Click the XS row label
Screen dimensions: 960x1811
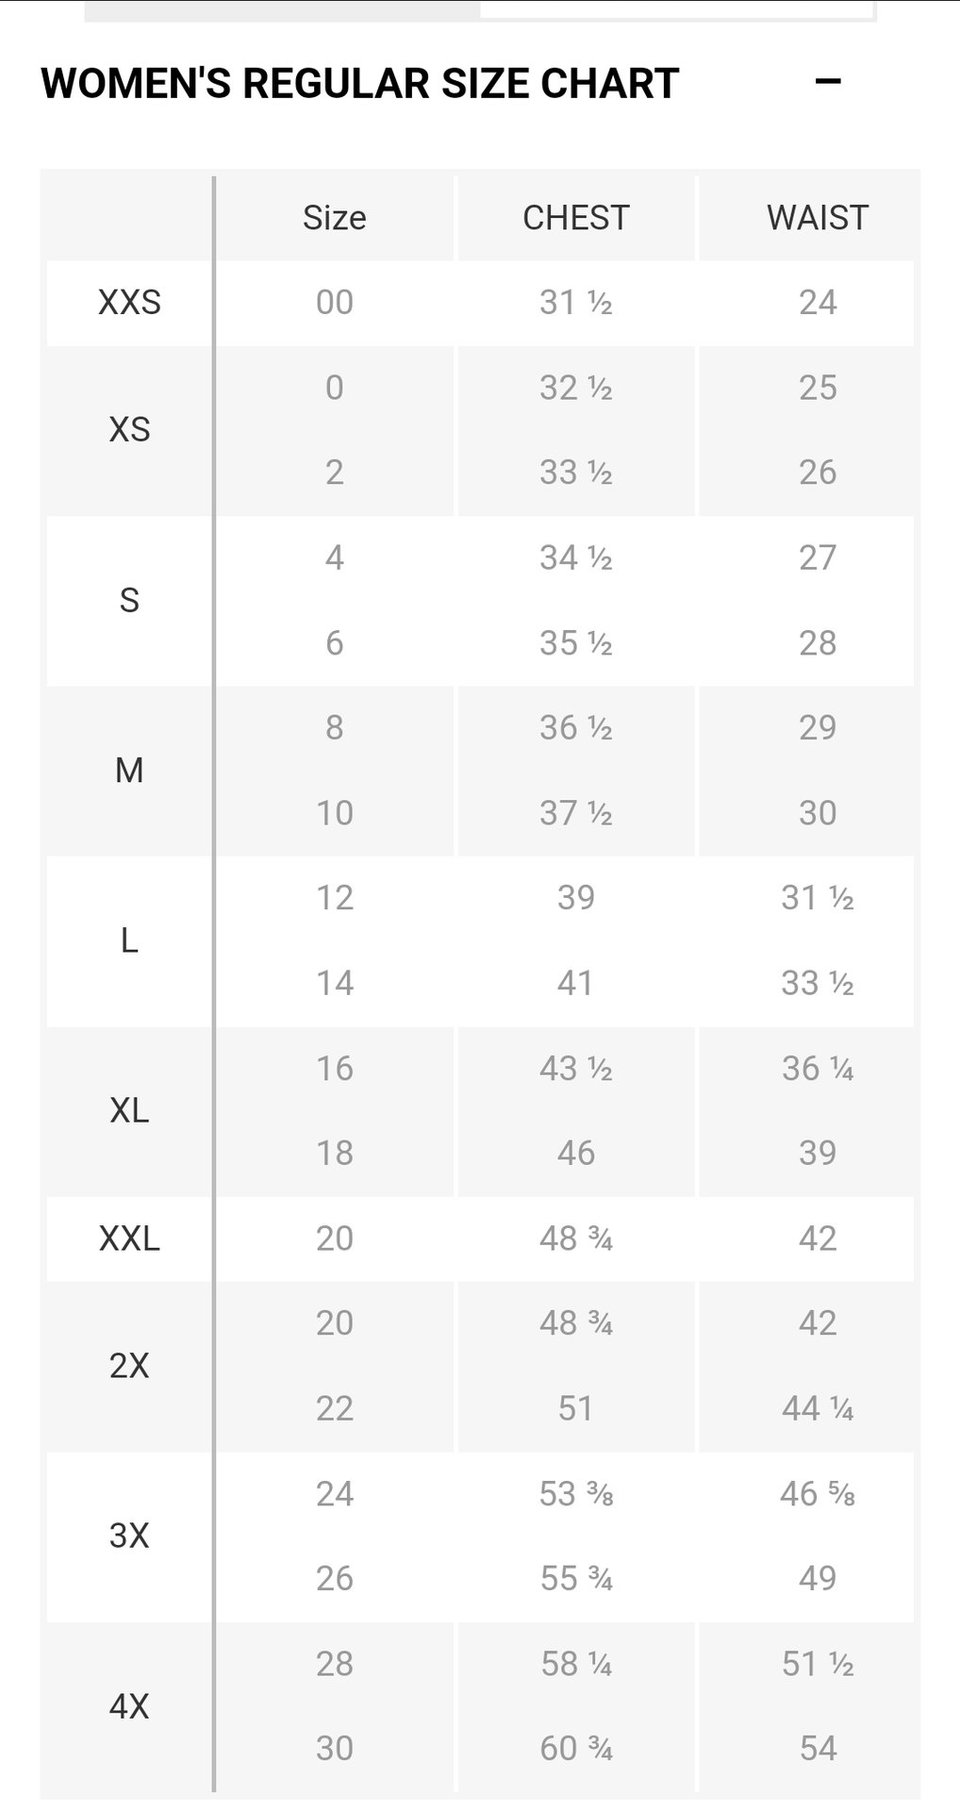point(129,430)
